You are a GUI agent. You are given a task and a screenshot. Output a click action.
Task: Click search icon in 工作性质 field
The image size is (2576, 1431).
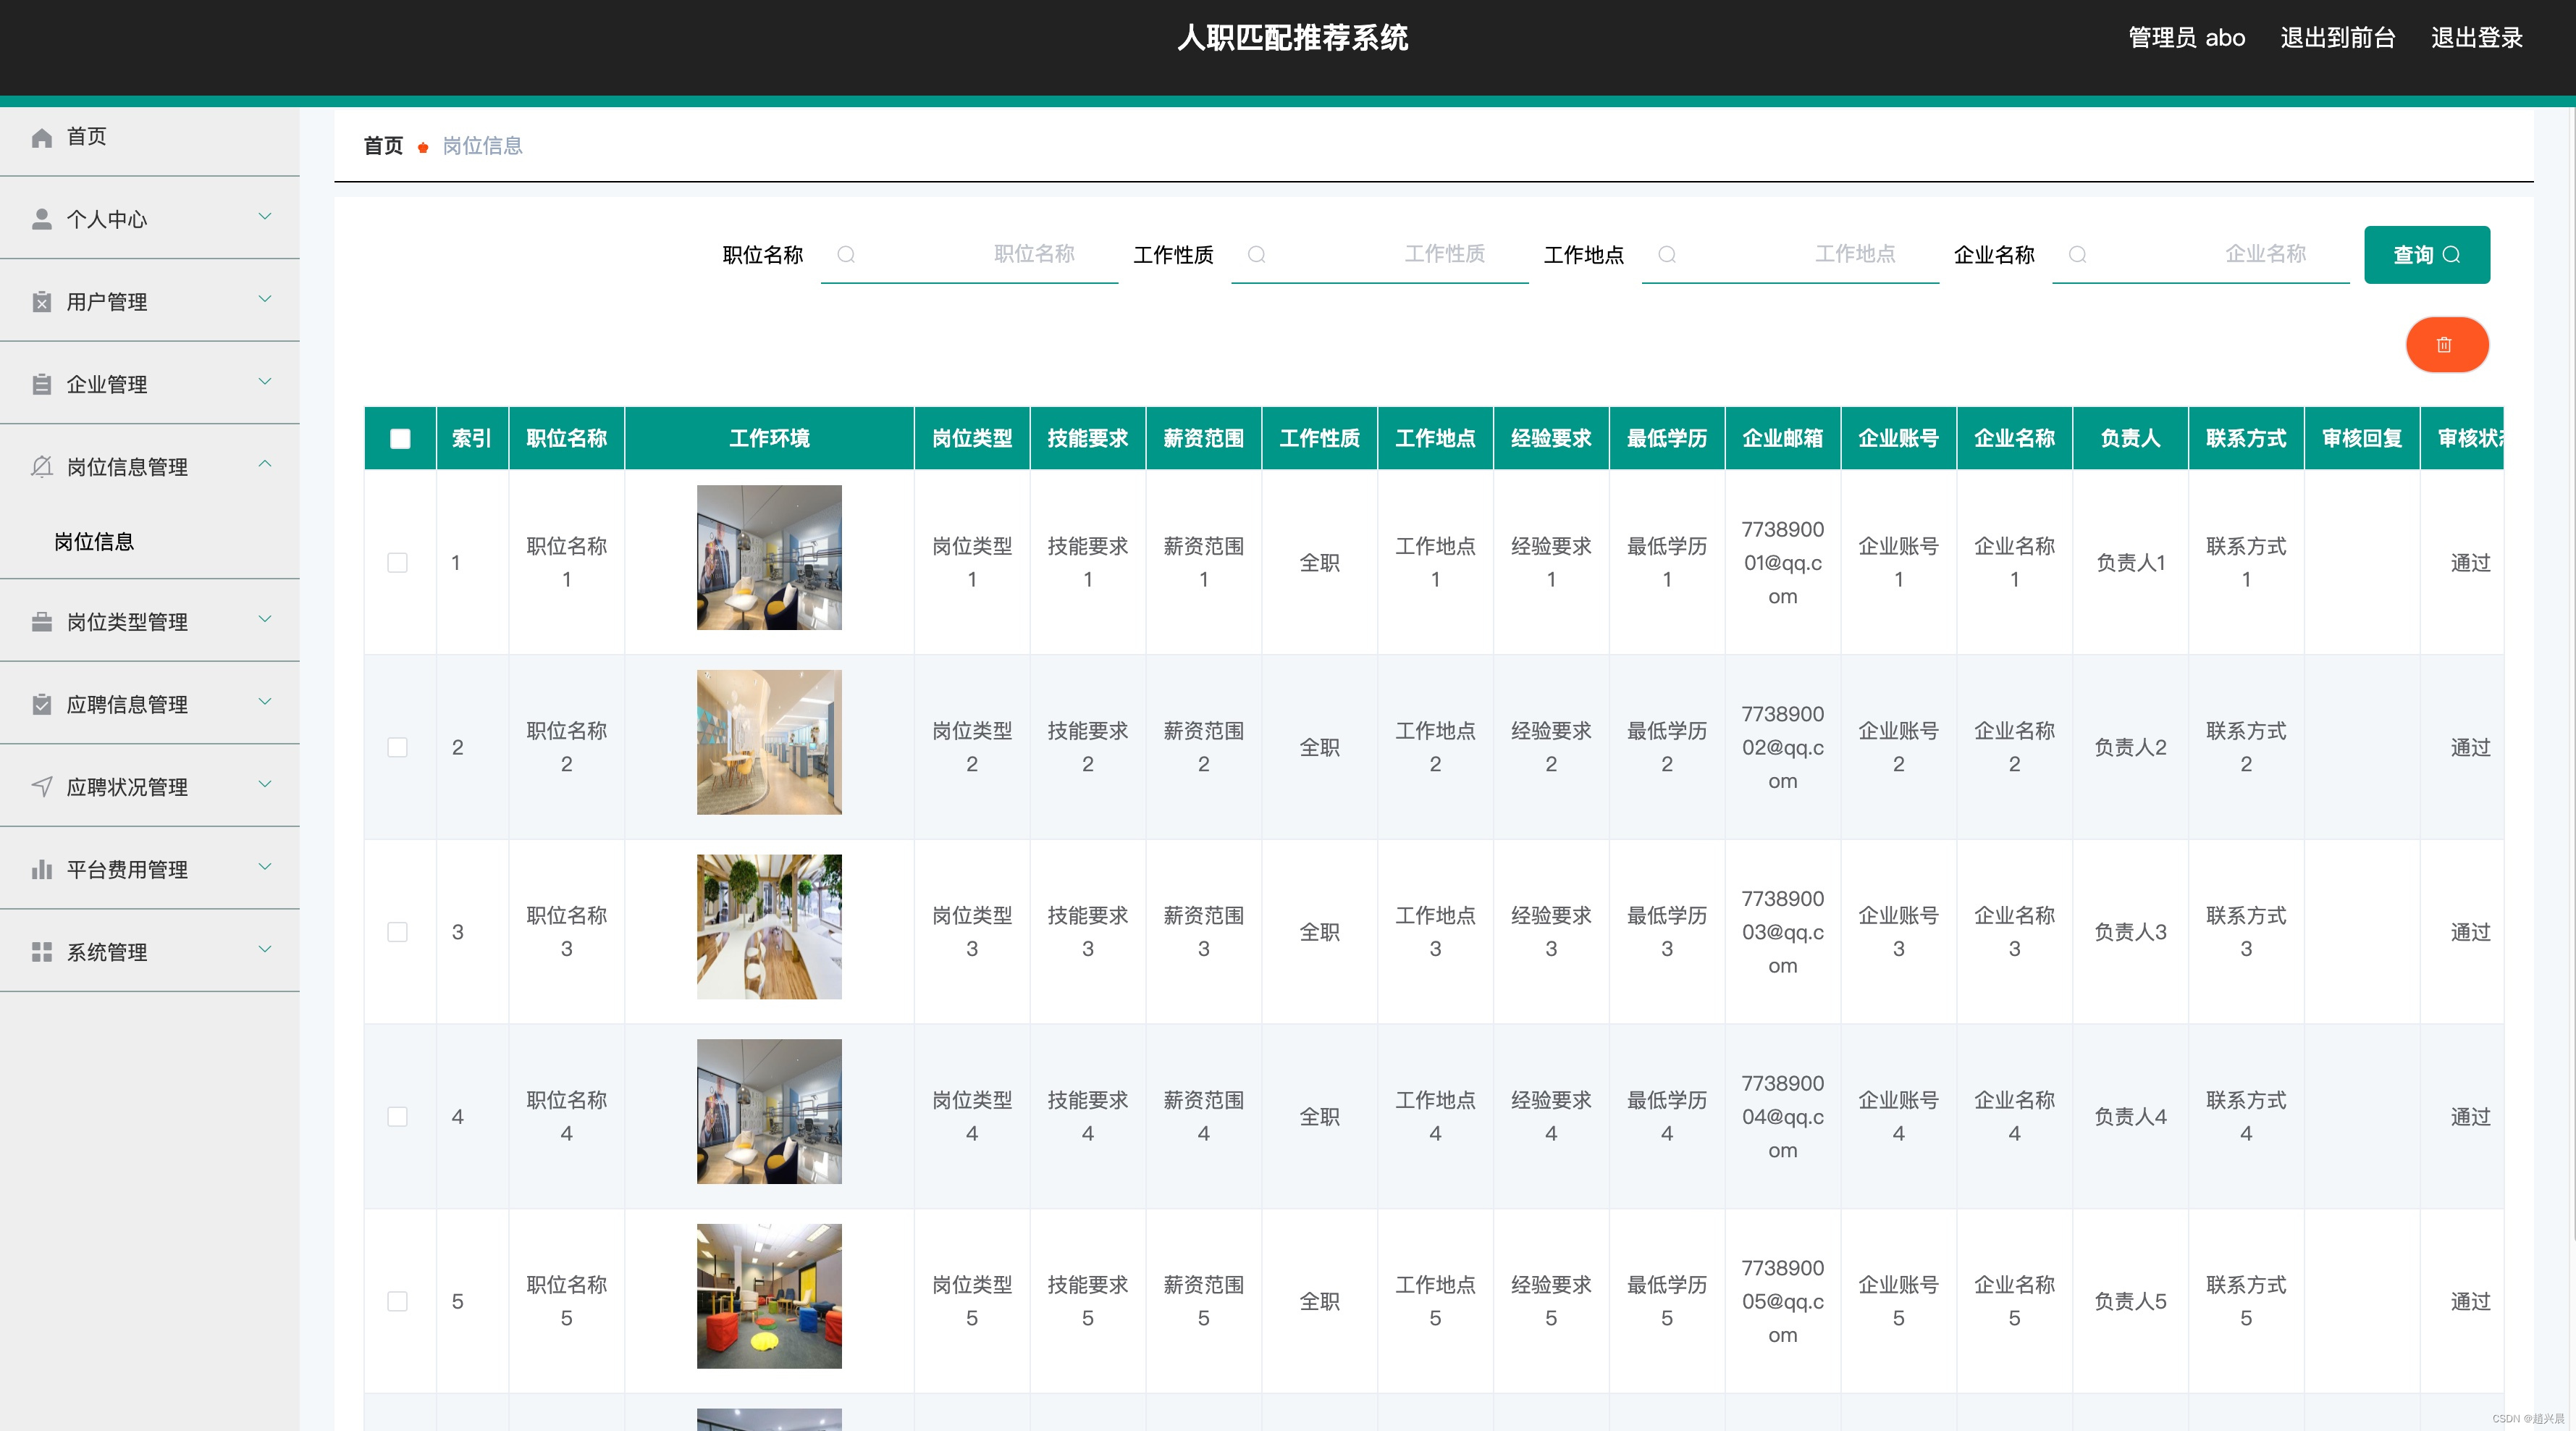coord(1257,254)
